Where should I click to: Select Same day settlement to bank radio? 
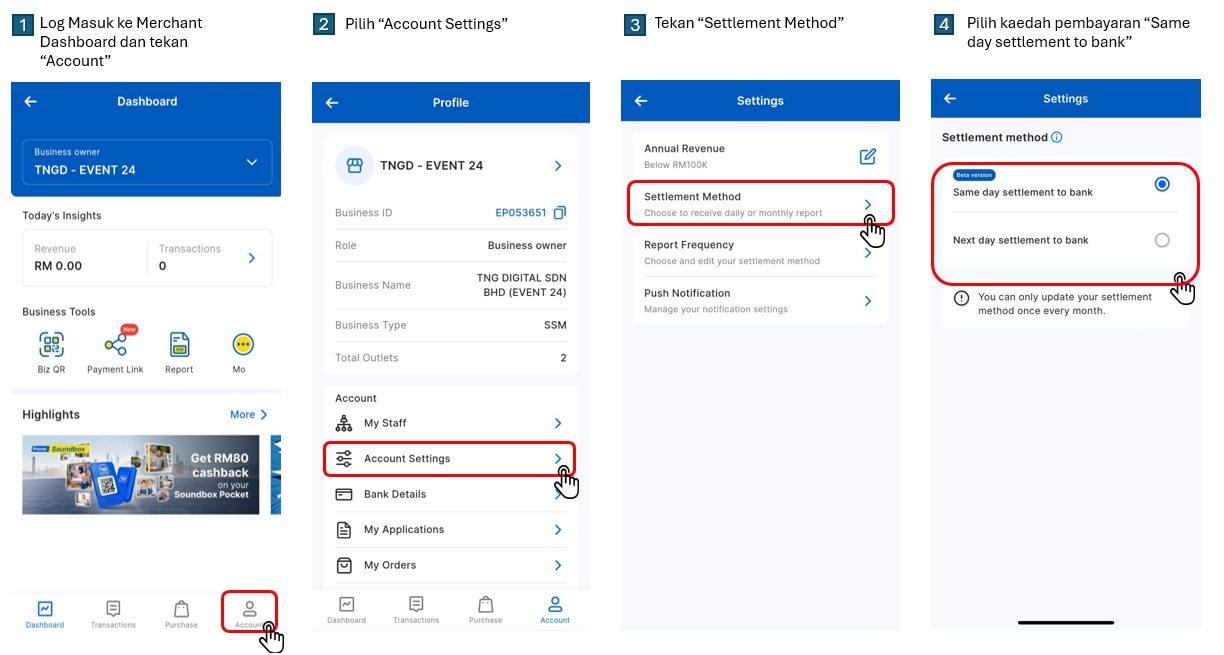(1161, 184)
